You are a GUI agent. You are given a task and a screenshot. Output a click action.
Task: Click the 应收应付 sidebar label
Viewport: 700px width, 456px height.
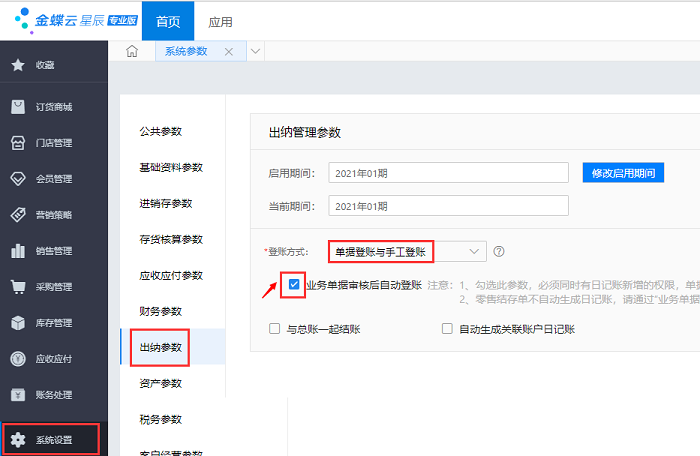(54, 359)
